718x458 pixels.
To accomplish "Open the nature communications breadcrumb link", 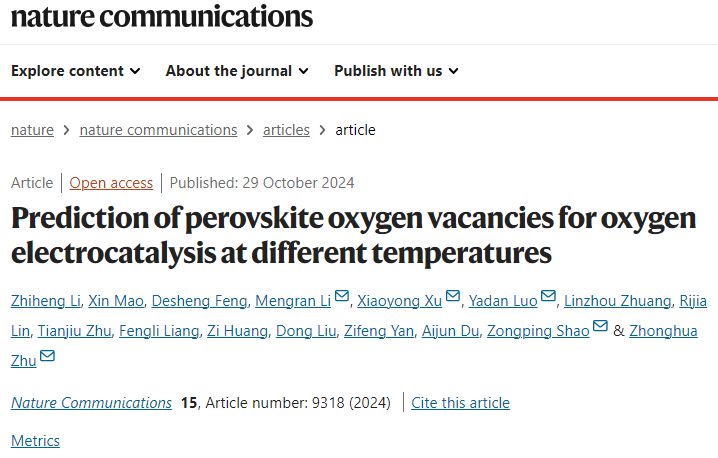I will pyautogui.click(x=158, y=130).
